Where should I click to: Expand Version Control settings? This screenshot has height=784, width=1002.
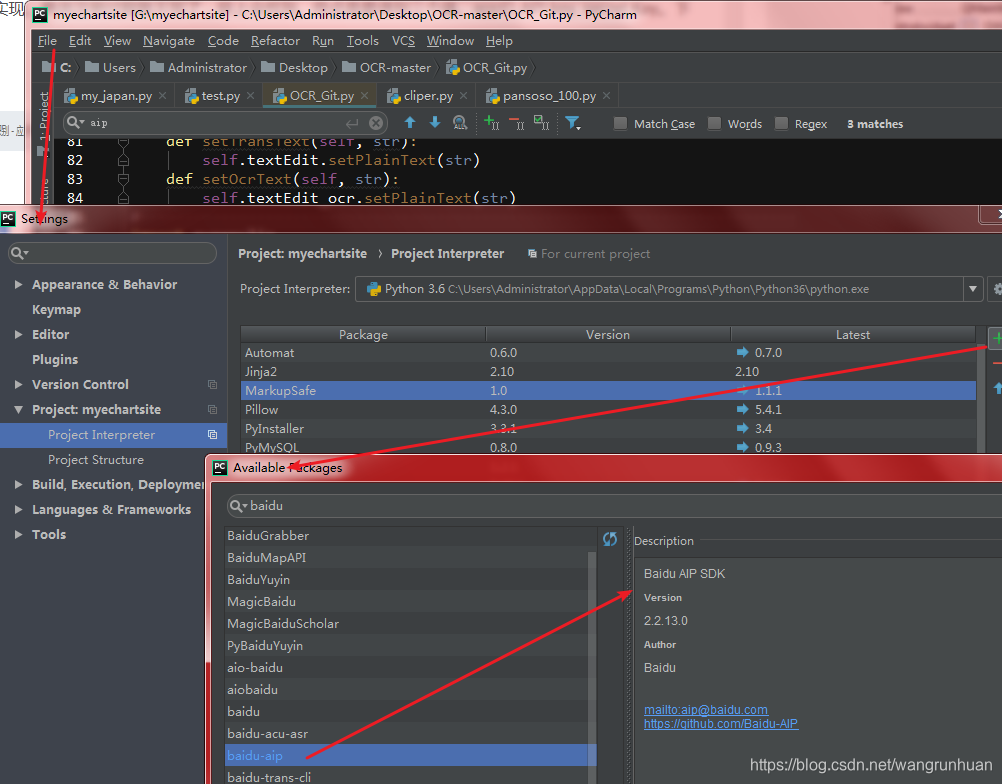[19, 384]
